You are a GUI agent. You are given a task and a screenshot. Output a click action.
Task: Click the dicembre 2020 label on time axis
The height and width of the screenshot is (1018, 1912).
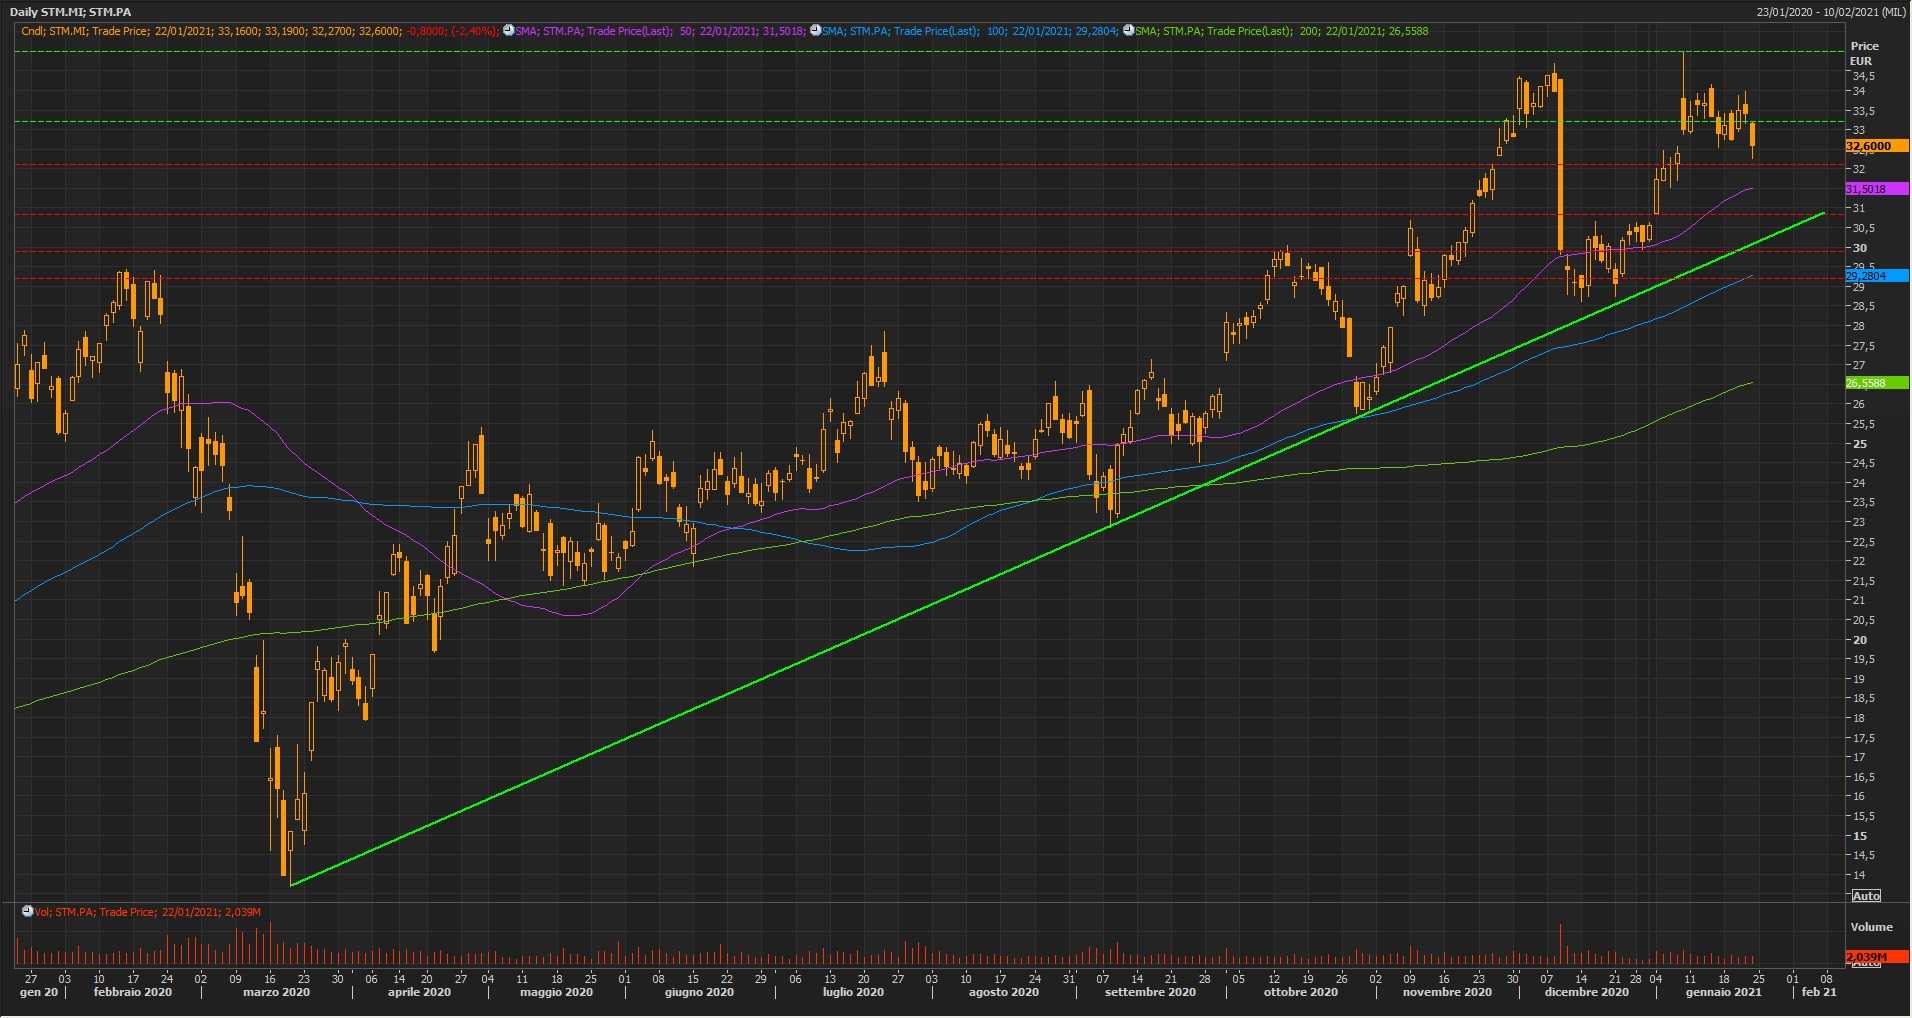tap(1586, 993)
